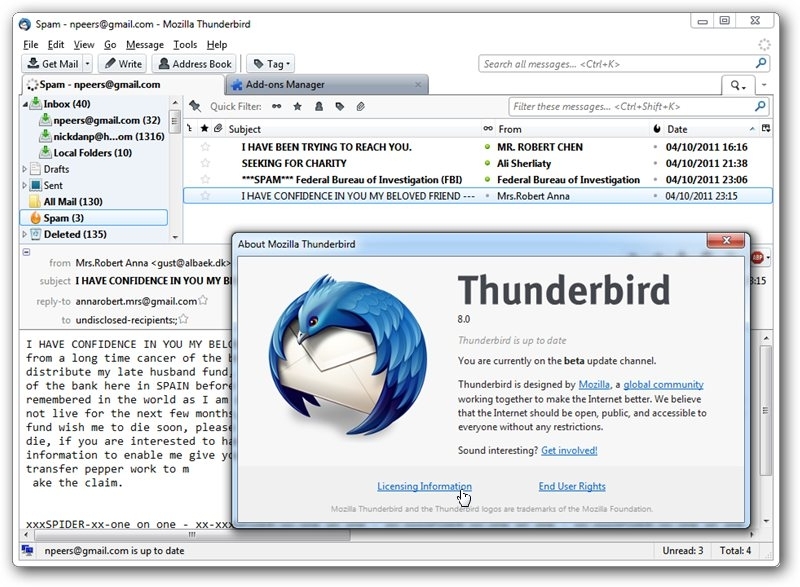
Task: Star the annarobert.mrs@gmail.com reply-to address
Action: [203, 300]
